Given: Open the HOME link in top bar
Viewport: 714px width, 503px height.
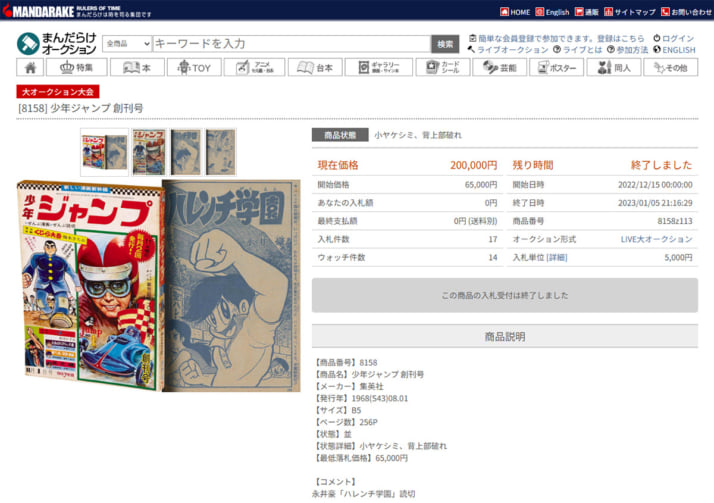Looking at the screenshot, I should (515, 12).
